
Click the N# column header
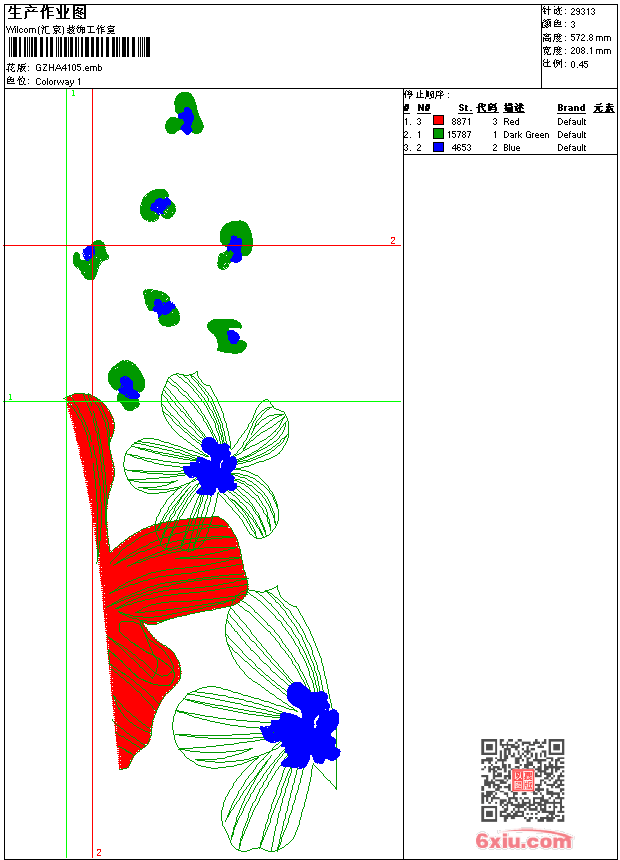coord(424,108)
